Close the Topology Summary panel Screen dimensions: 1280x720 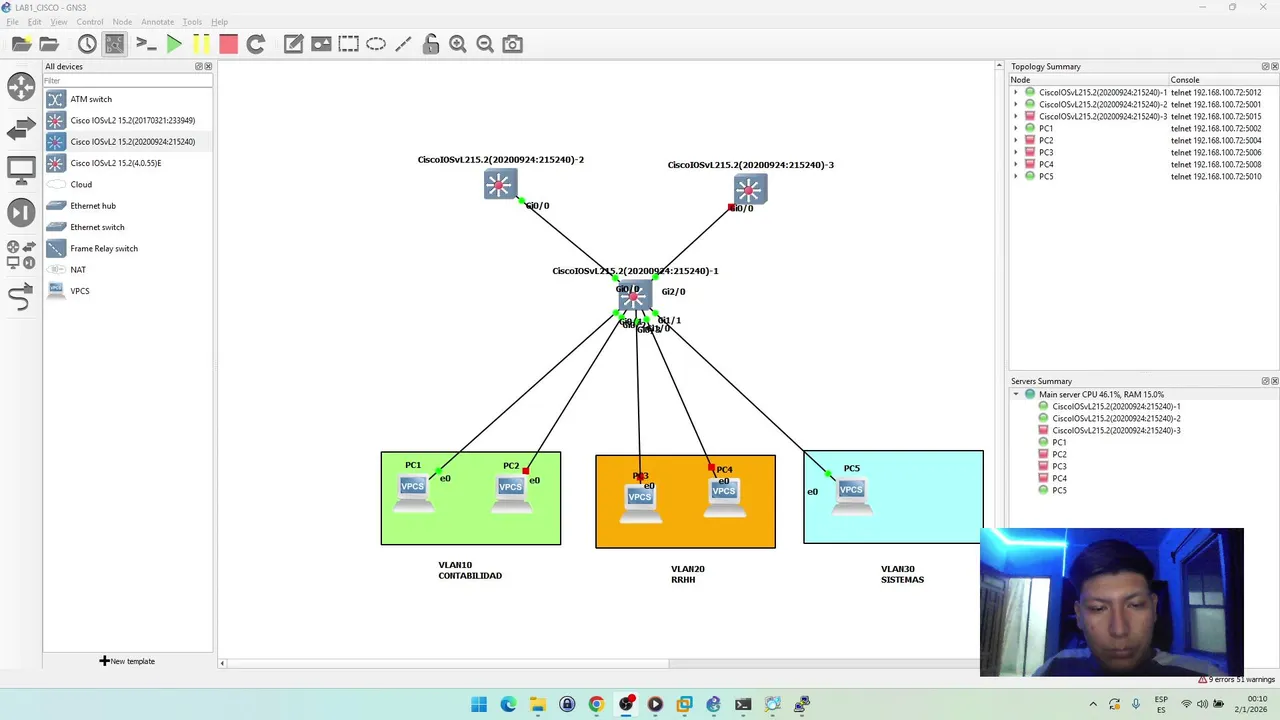click(x=1275, y=67)
